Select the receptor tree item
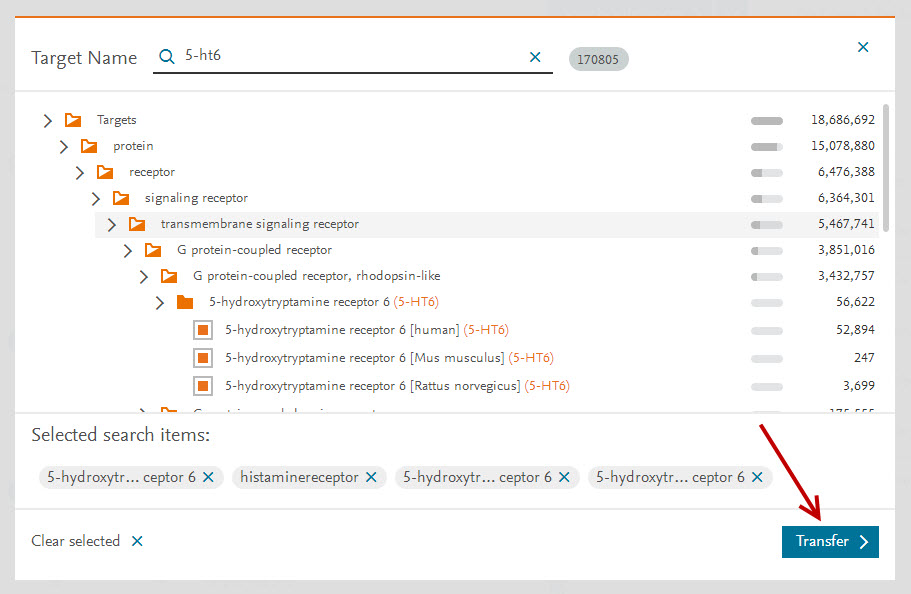Viewport: 911px width, 594px height. click(x=152, y=172)
